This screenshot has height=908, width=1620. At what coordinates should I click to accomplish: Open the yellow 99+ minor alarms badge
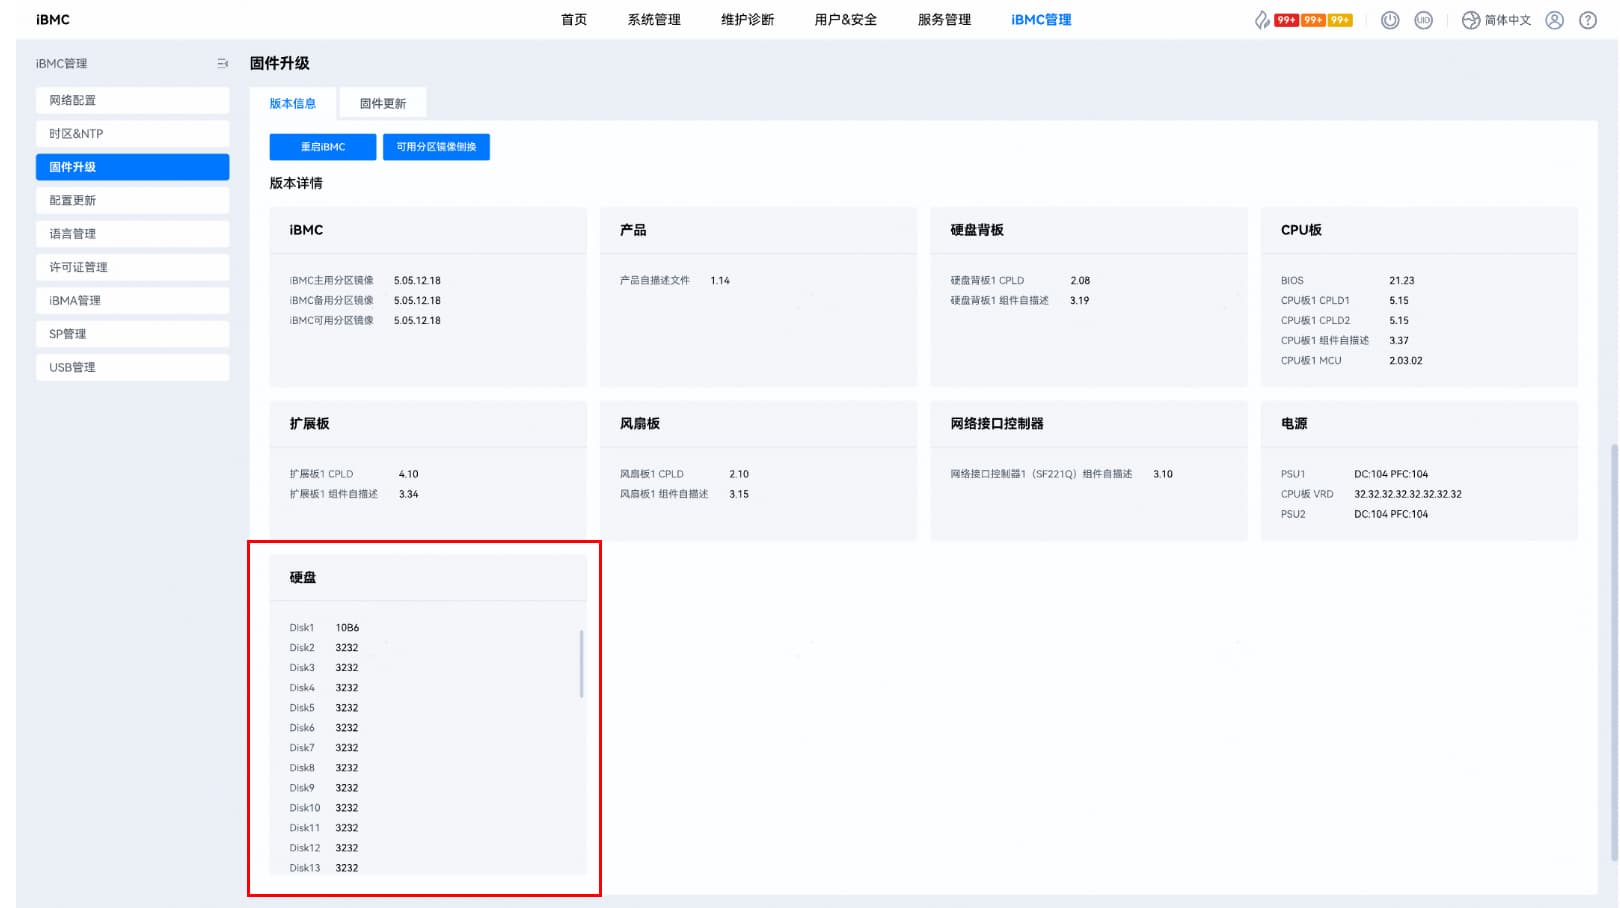(1340, 20)
